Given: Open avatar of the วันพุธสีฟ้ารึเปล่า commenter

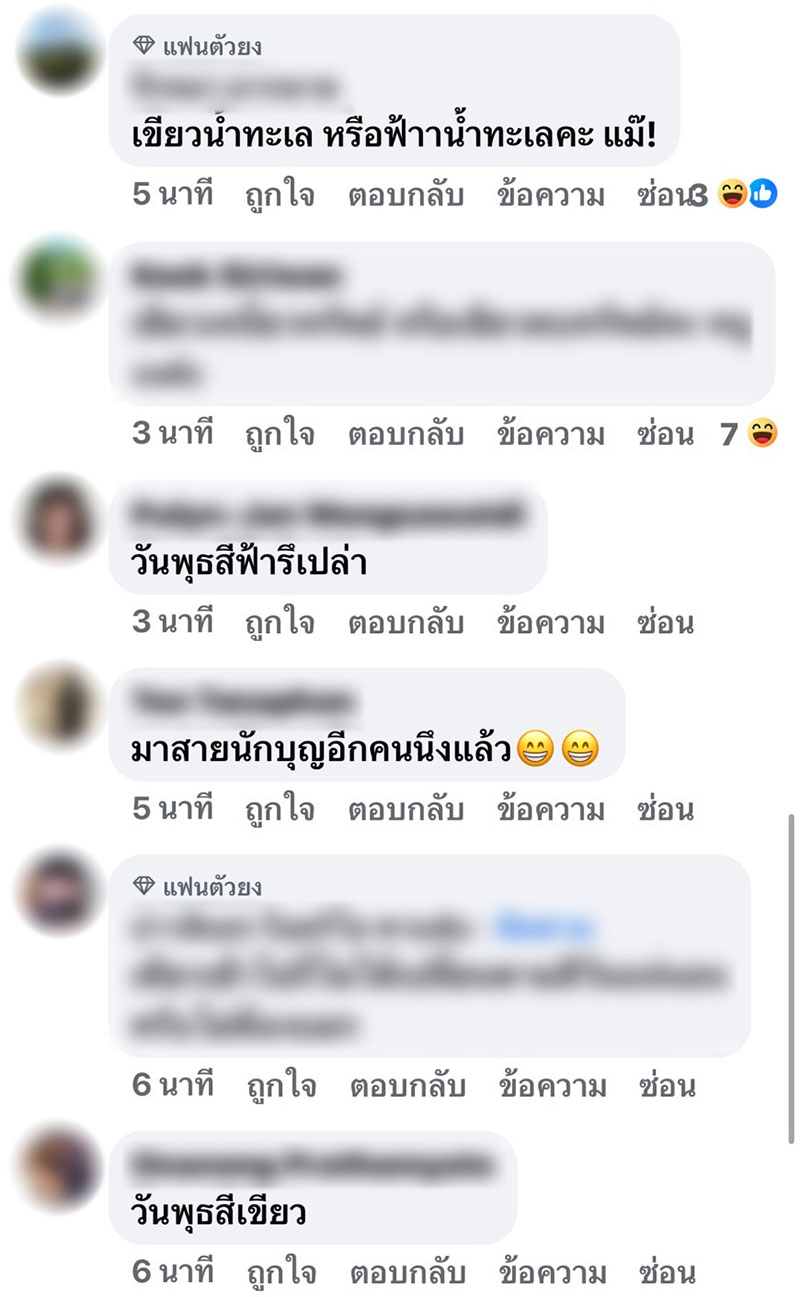Looking at the screenshot, I should tap(60, 518).
